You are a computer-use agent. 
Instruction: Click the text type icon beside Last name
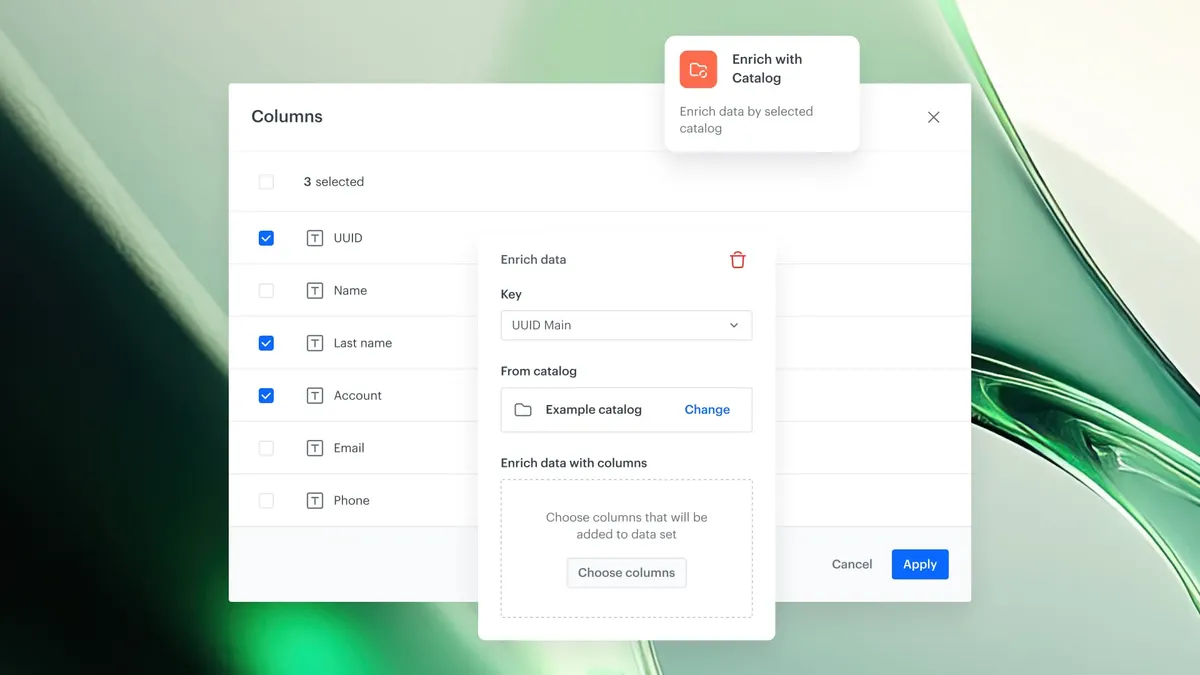pos(313,342)
